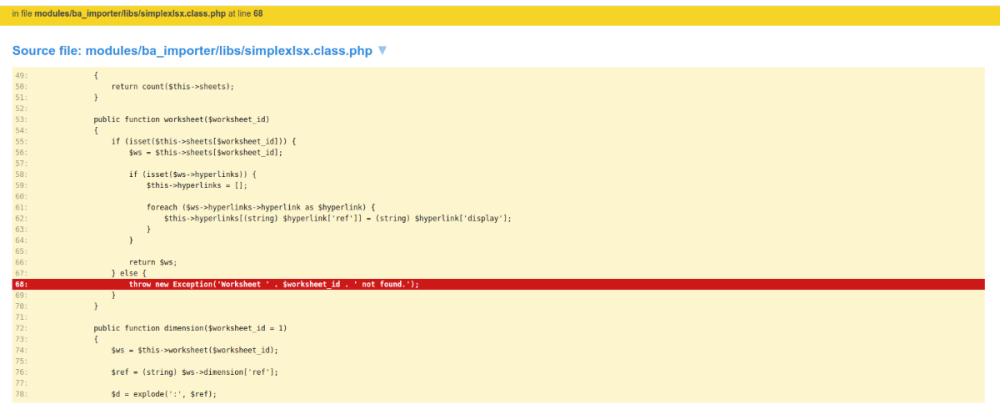Select the red highlighted throw Exception line
This screenshot has width=1000, height=415.
pos(274,284)
